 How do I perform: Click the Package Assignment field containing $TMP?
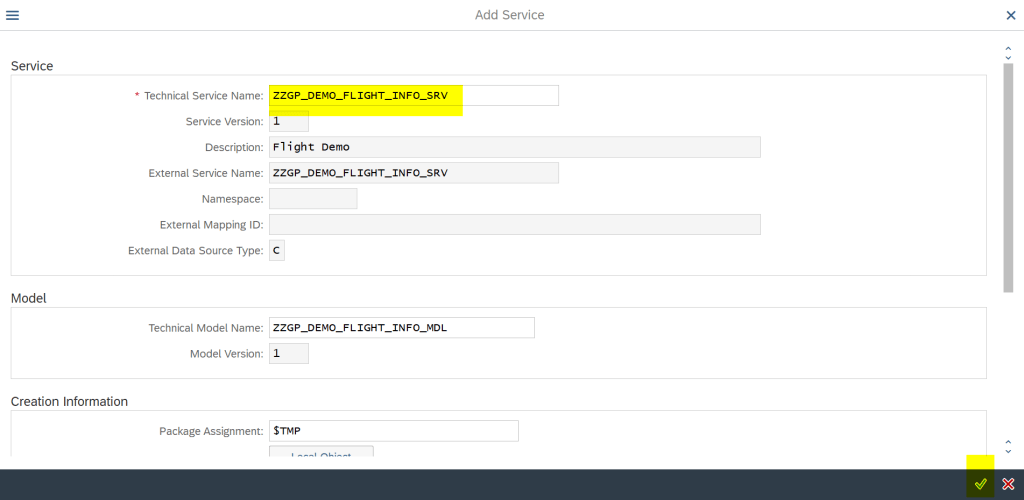393,431
